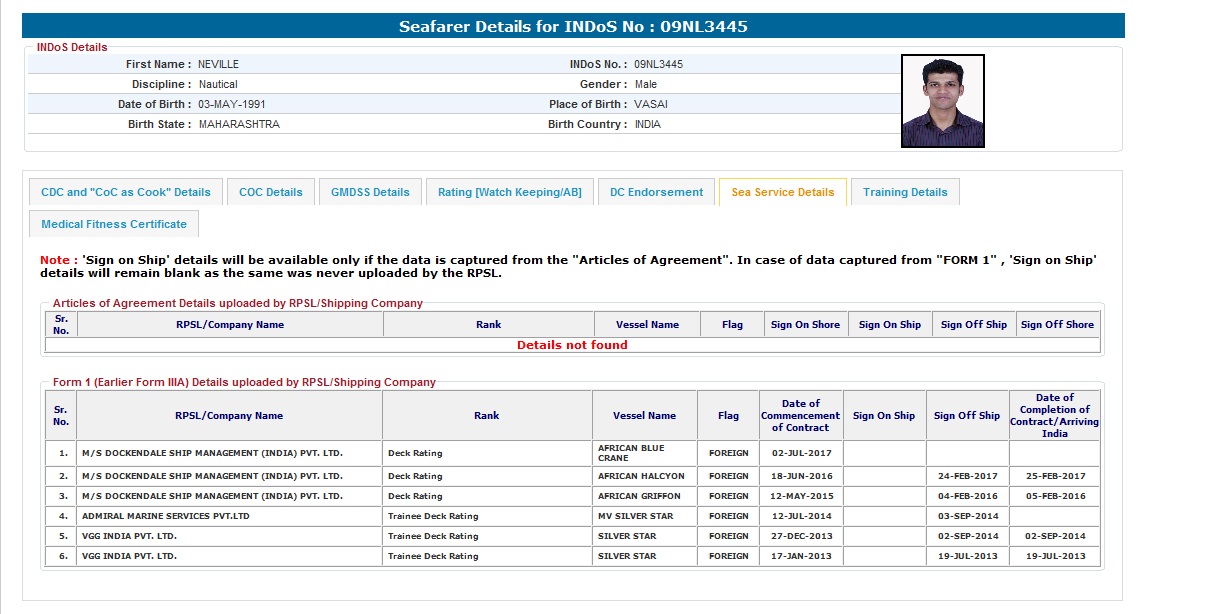Switch to Medical Fitness Certificate tab
Viewport: 1231px width, 614px height.
tap(114, 224)
